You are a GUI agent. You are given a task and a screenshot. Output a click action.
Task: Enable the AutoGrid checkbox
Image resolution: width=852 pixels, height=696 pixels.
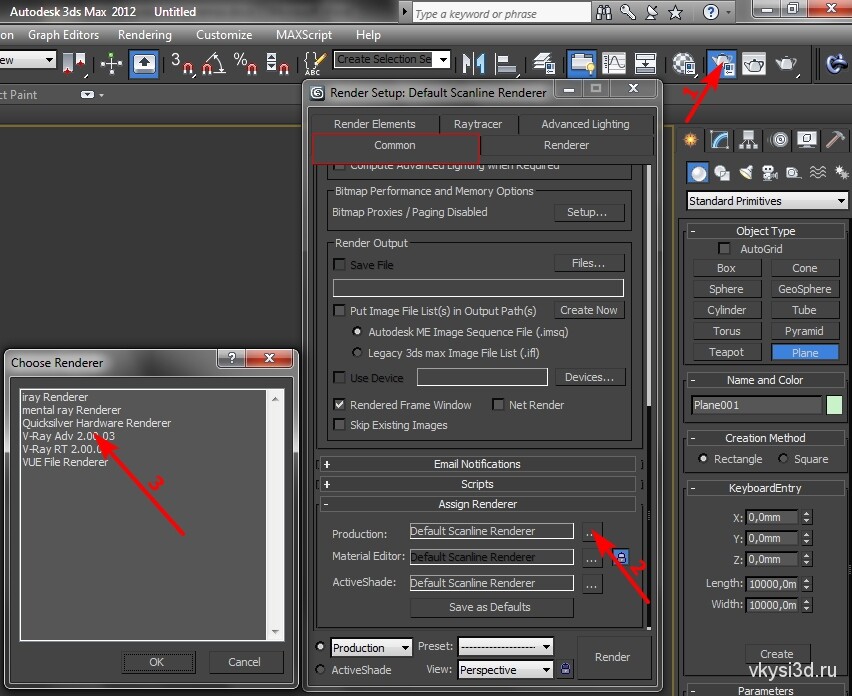[724, 248]
